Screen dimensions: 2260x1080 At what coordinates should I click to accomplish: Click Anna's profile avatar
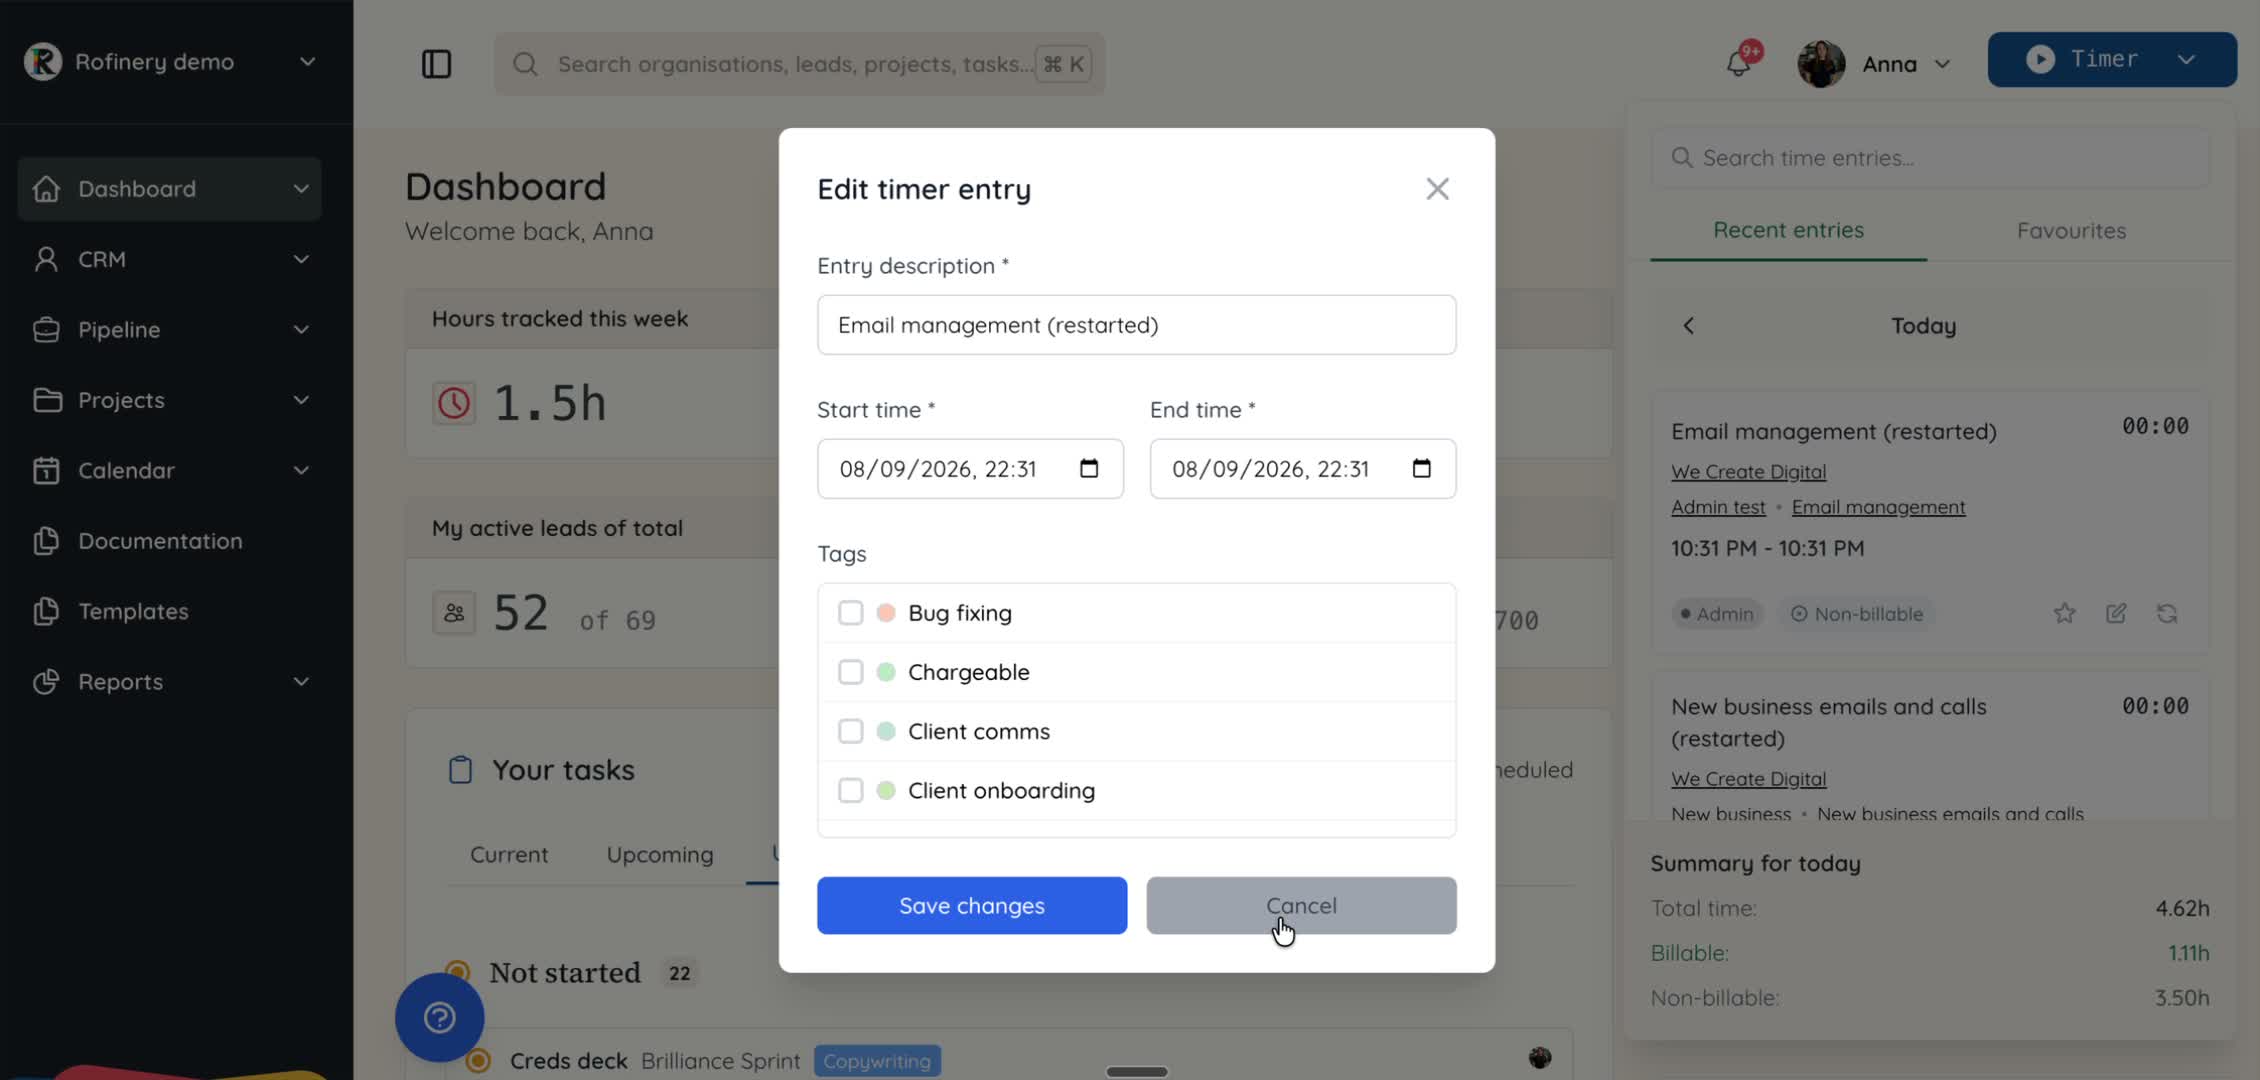[1821, 64]
